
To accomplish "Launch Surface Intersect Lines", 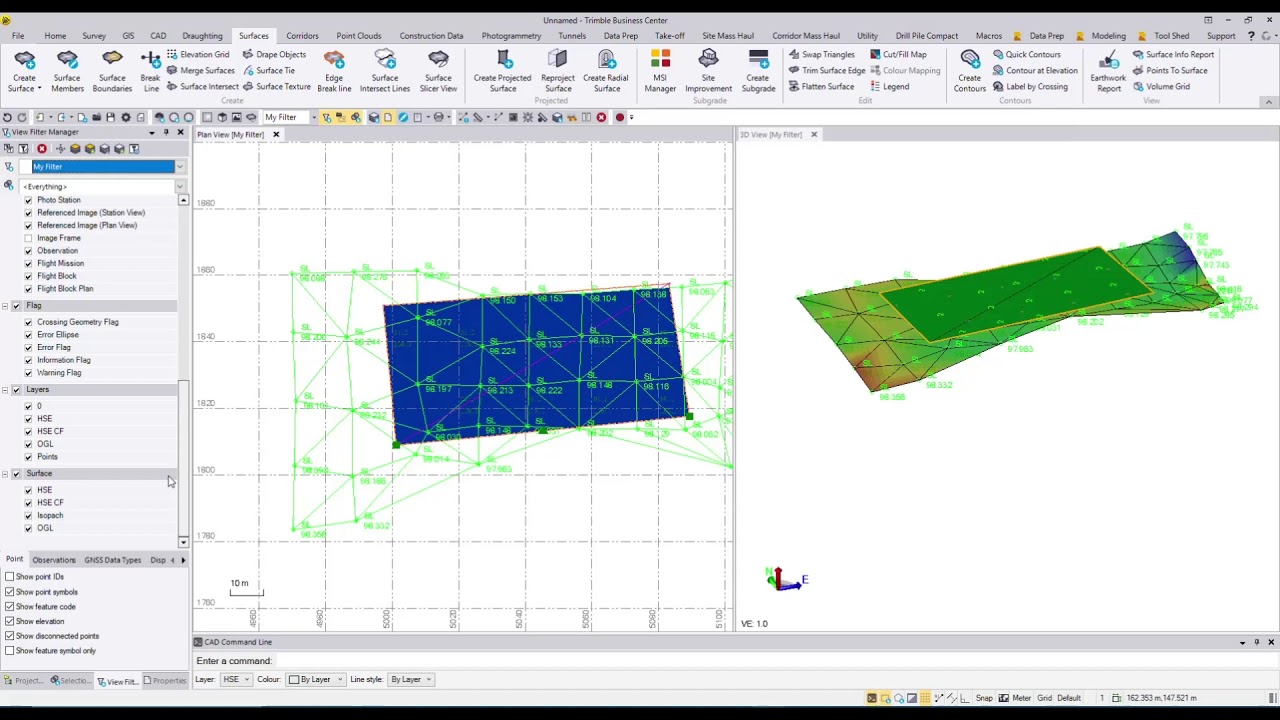I will tap(385, 71).
